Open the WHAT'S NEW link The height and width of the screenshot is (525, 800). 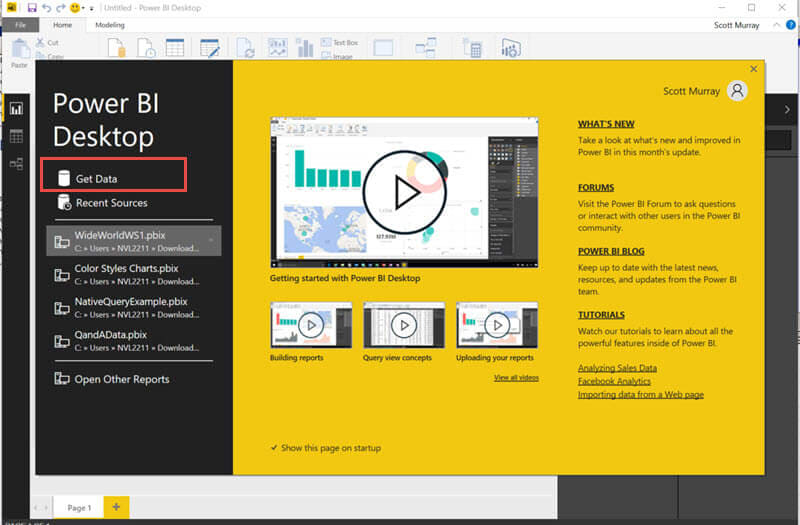[606, 123]
